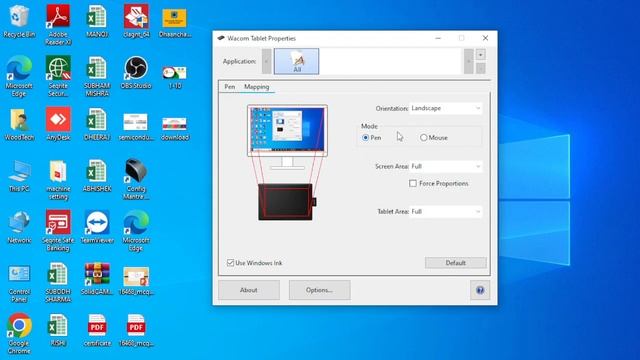Close the Wacom Tablet Properties window
Screen dimensions: 640x360
pyautogui.click(x=485, y=38)
